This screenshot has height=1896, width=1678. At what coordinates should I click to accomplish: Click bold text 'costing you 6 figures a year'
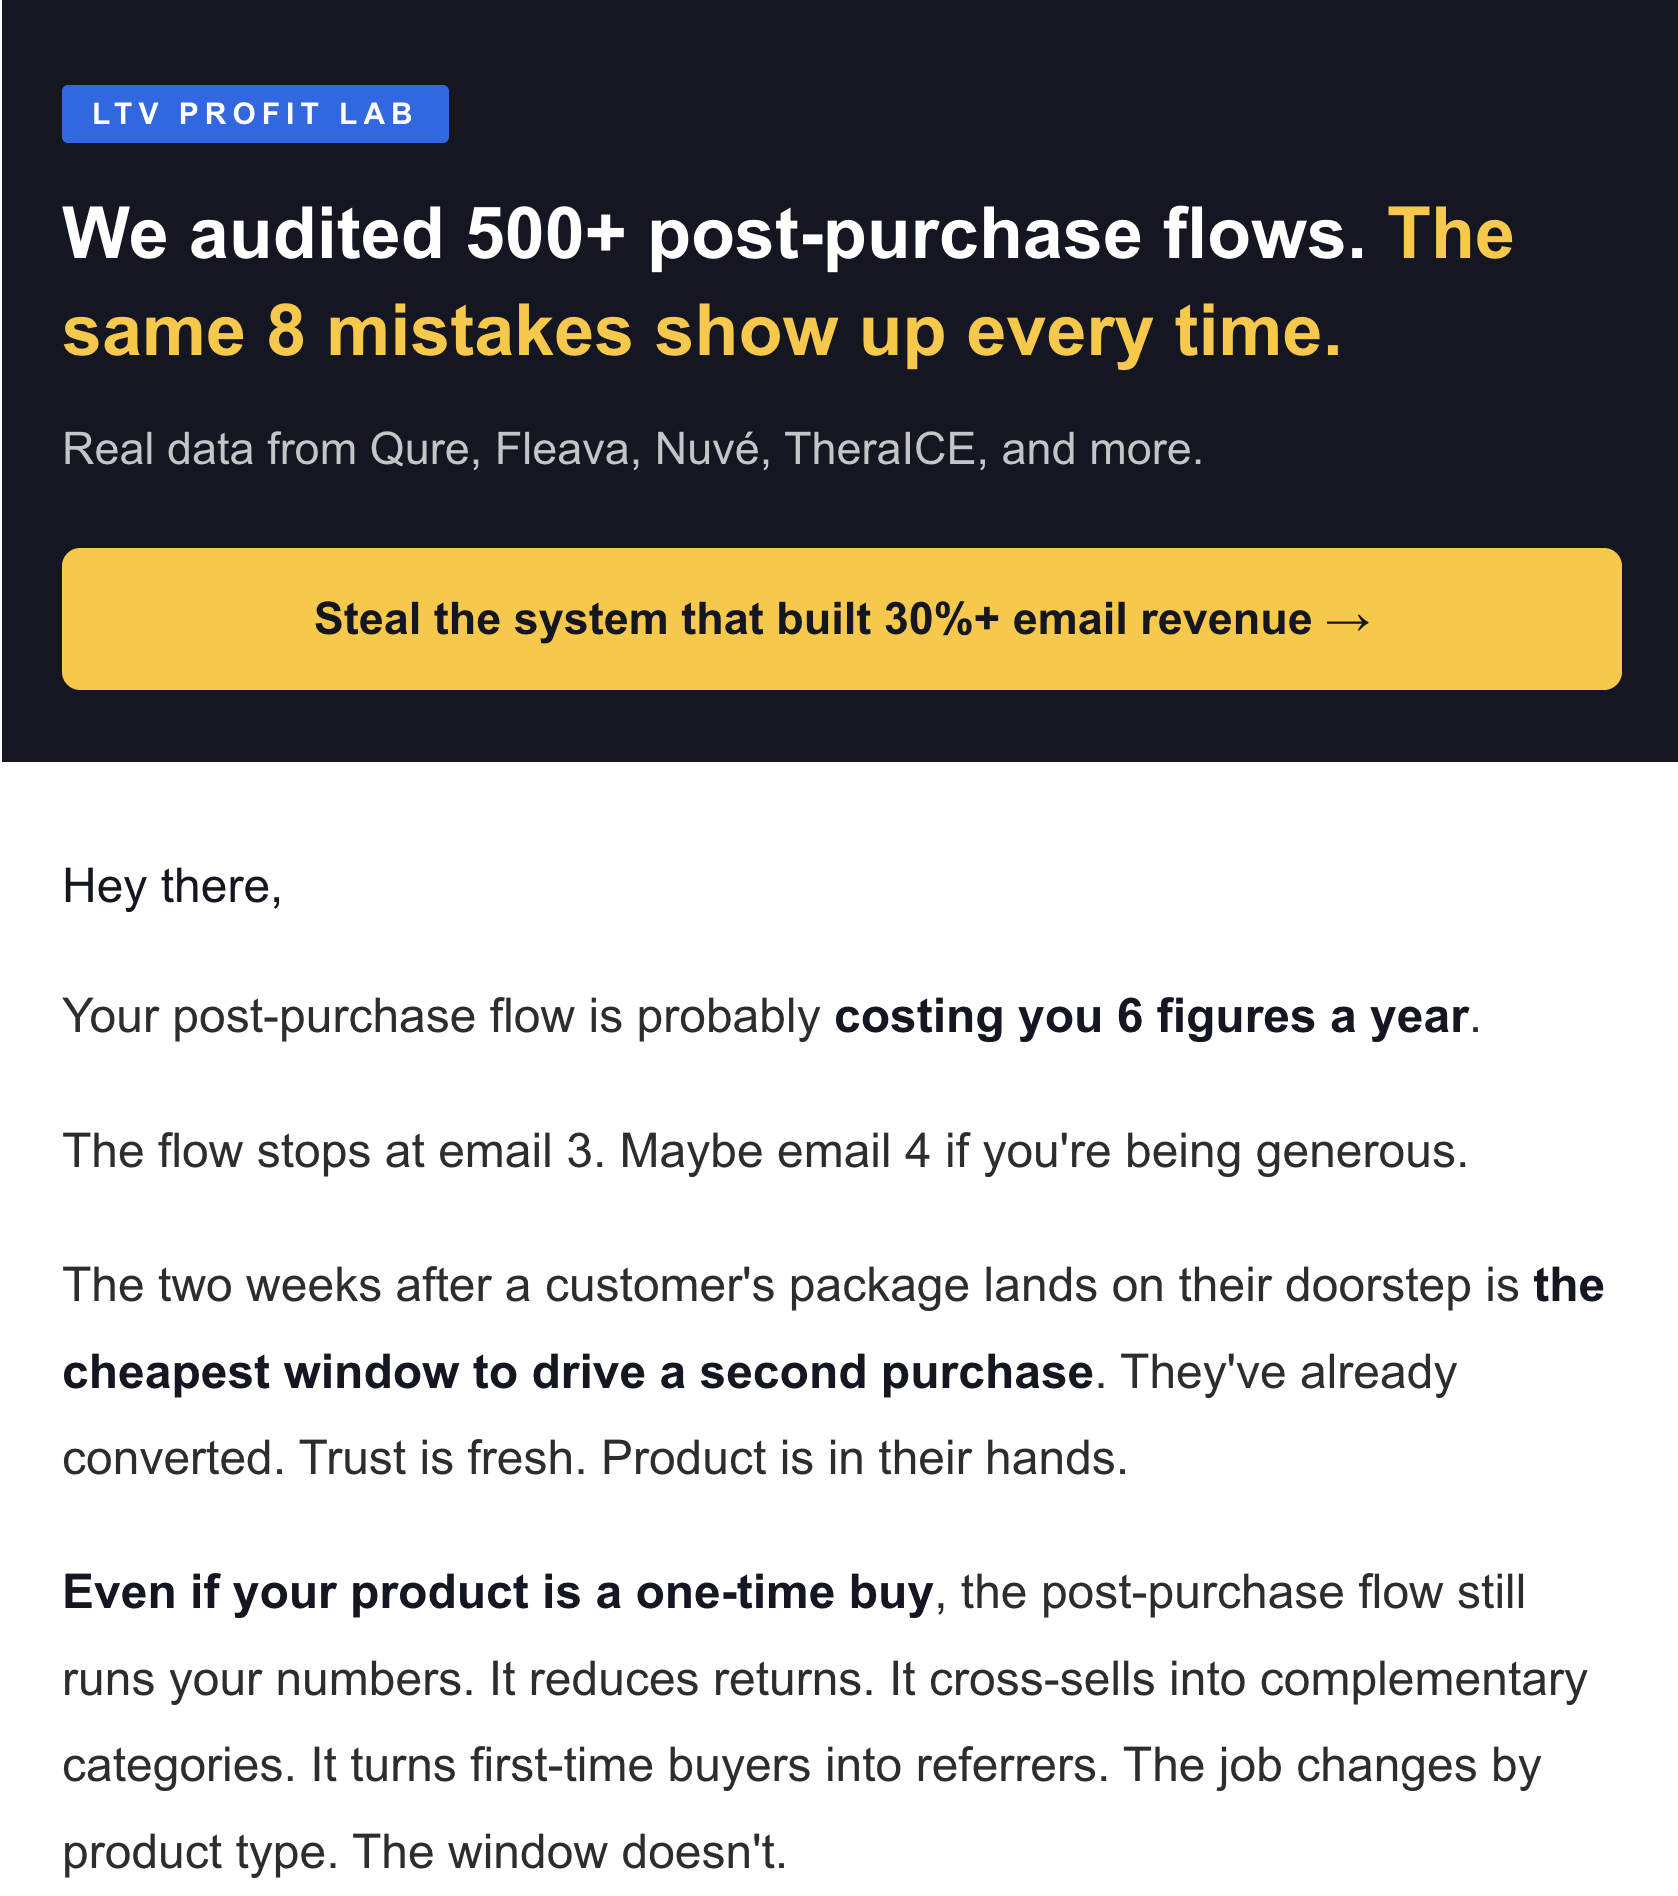coord(1152,1017)
